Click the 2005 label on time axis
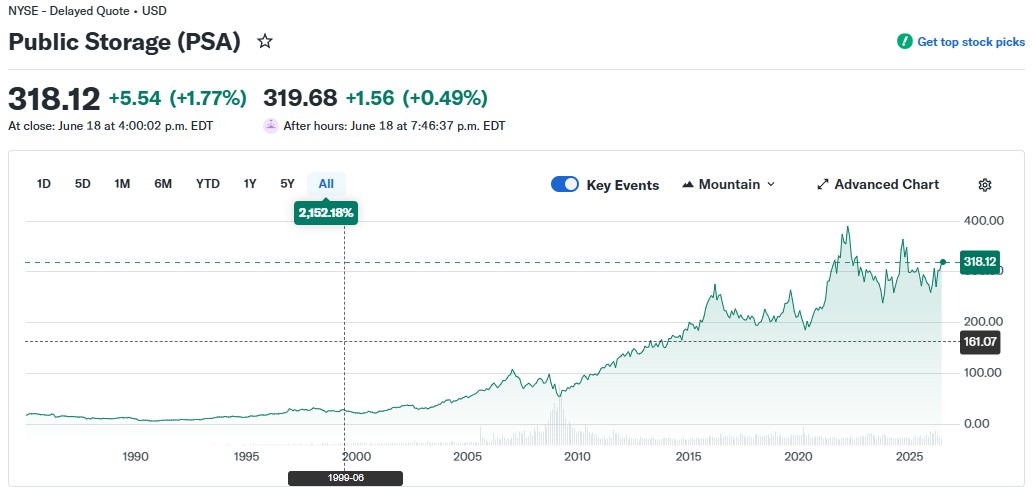The width and height of the screenshot is (1032, 487). click(467, 457)
